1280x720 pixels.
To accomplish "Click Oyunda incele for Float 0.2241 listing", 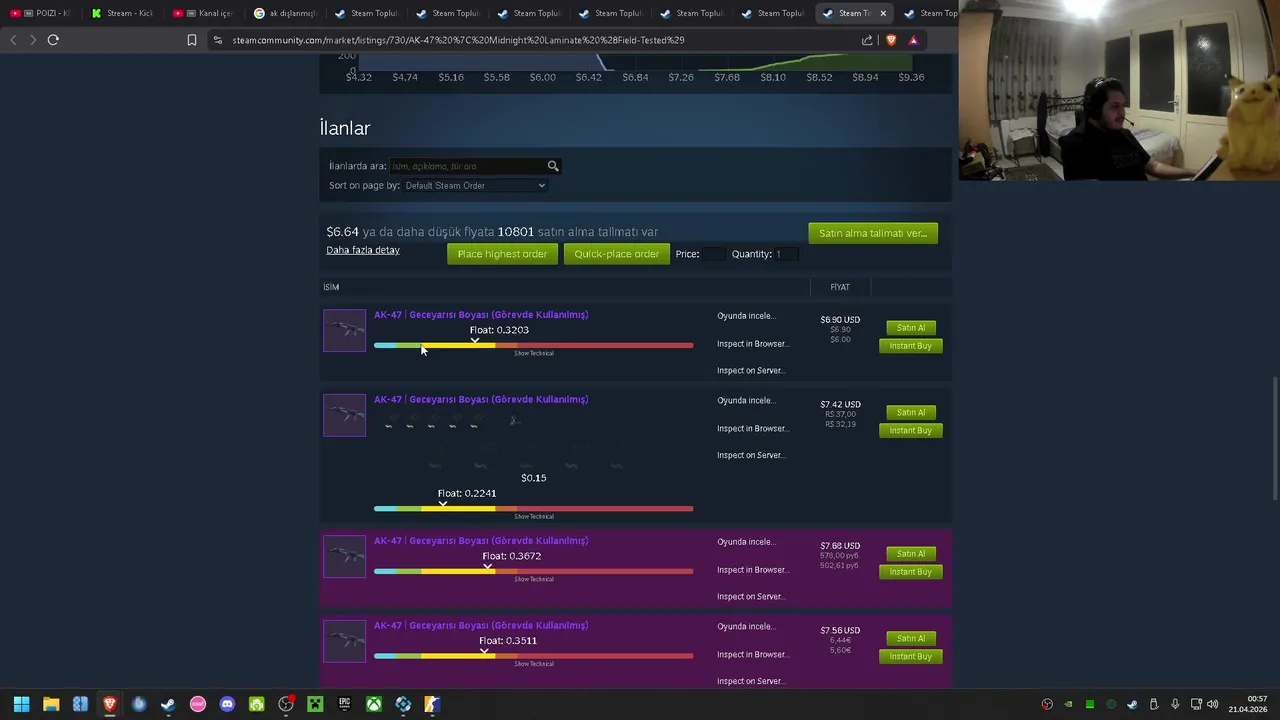I will (746, 401).
